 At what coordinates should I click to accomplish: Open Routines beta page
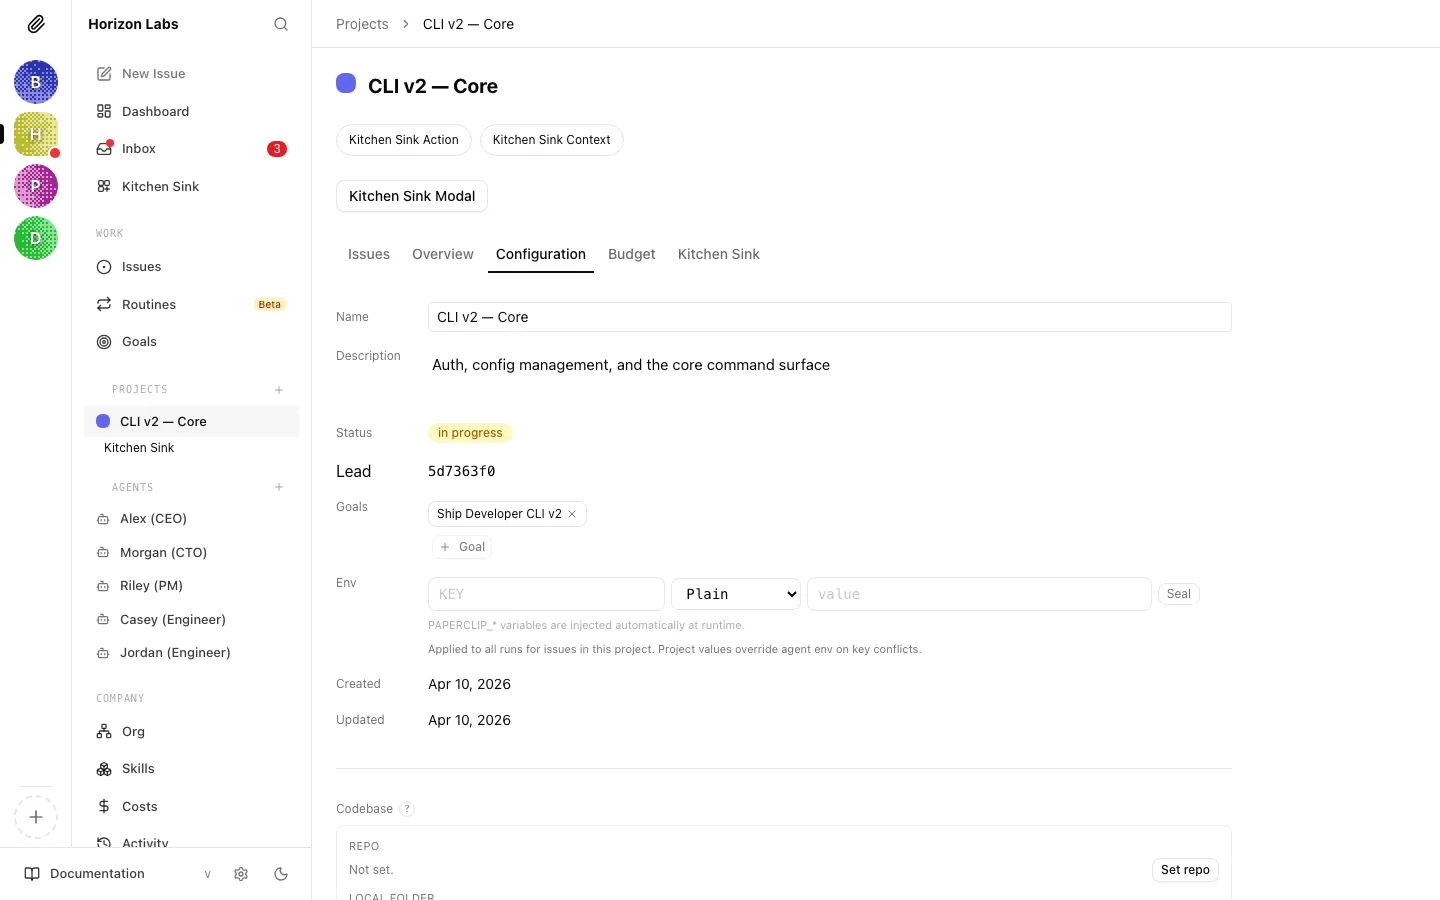191,304
